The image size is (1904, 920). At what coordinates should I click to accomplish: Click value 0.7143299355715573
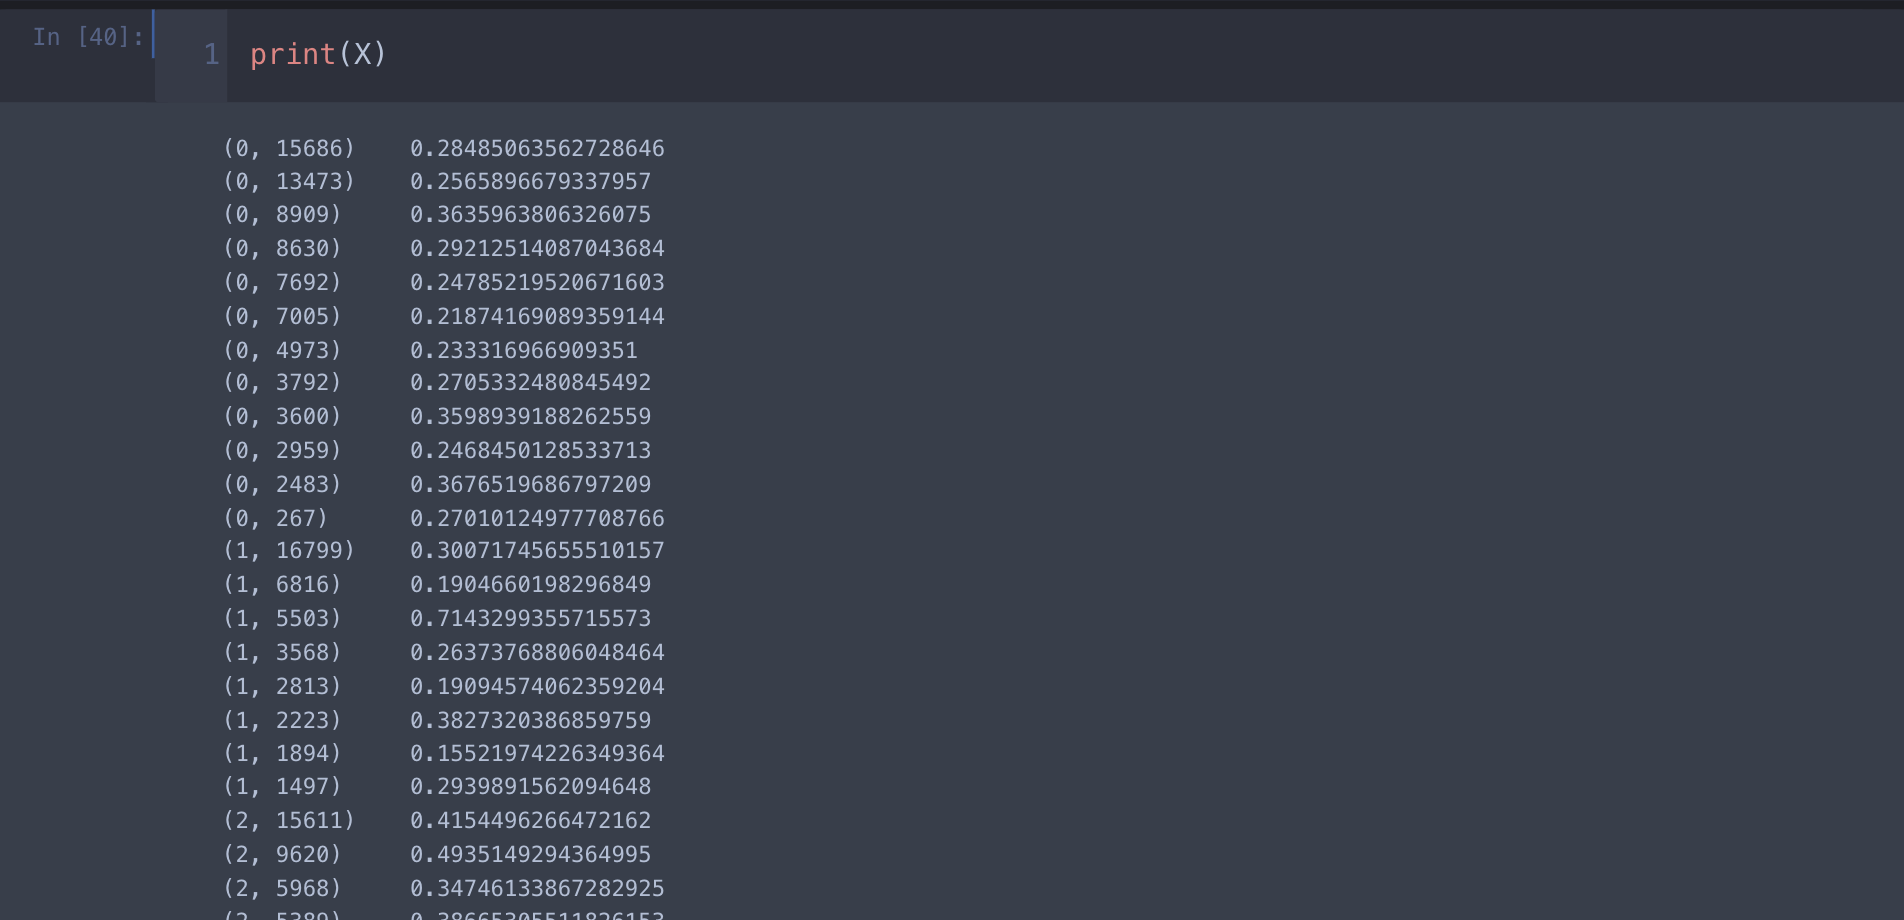coord(530,619)
